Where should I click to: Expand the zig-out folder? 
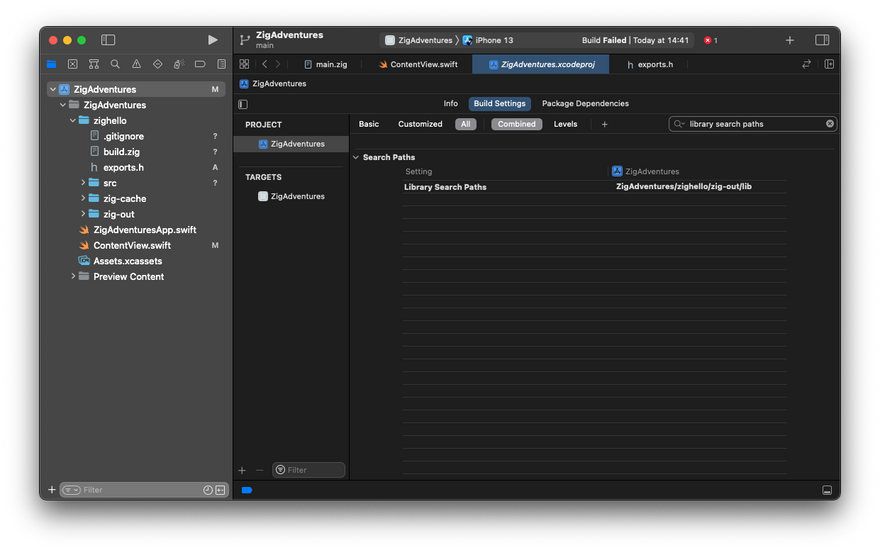(83, 214)
